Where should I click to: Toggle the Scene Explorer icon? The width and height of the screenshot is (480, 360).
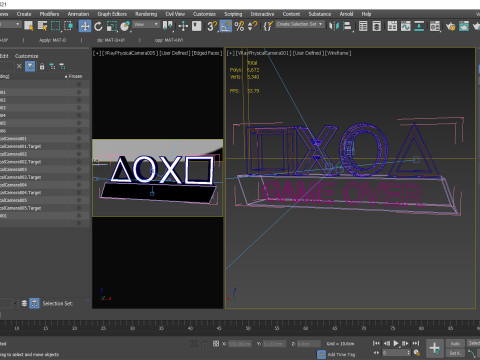(363, 26)
